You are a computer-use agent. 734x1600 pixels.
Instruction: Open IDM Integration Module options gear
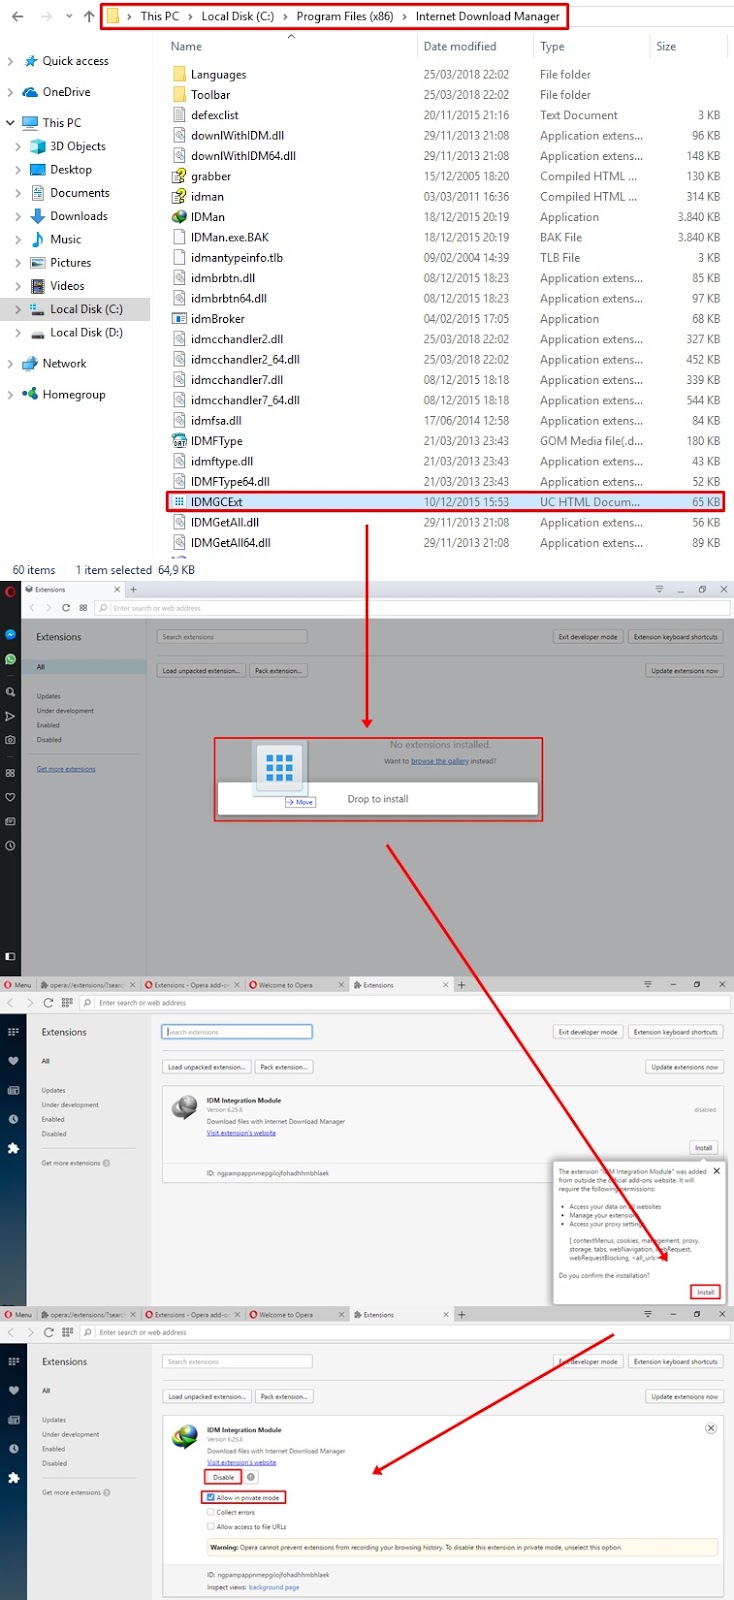pos(251,1477)
